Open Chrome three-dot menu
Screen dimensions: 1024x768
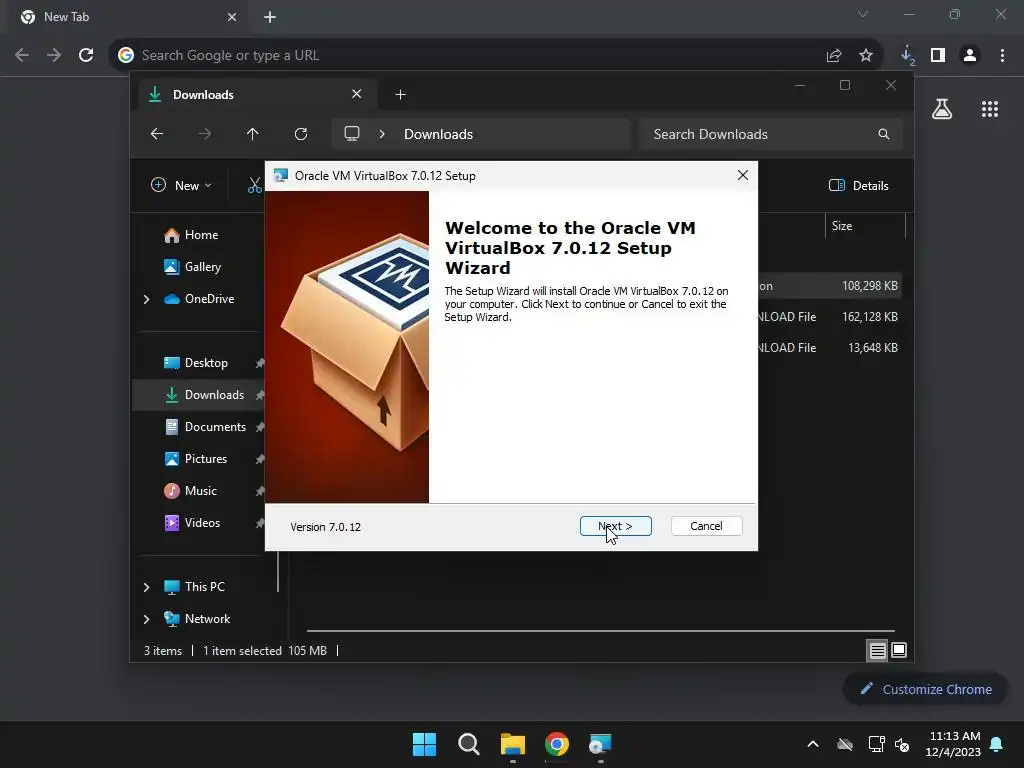click(x=1002, y=56)
